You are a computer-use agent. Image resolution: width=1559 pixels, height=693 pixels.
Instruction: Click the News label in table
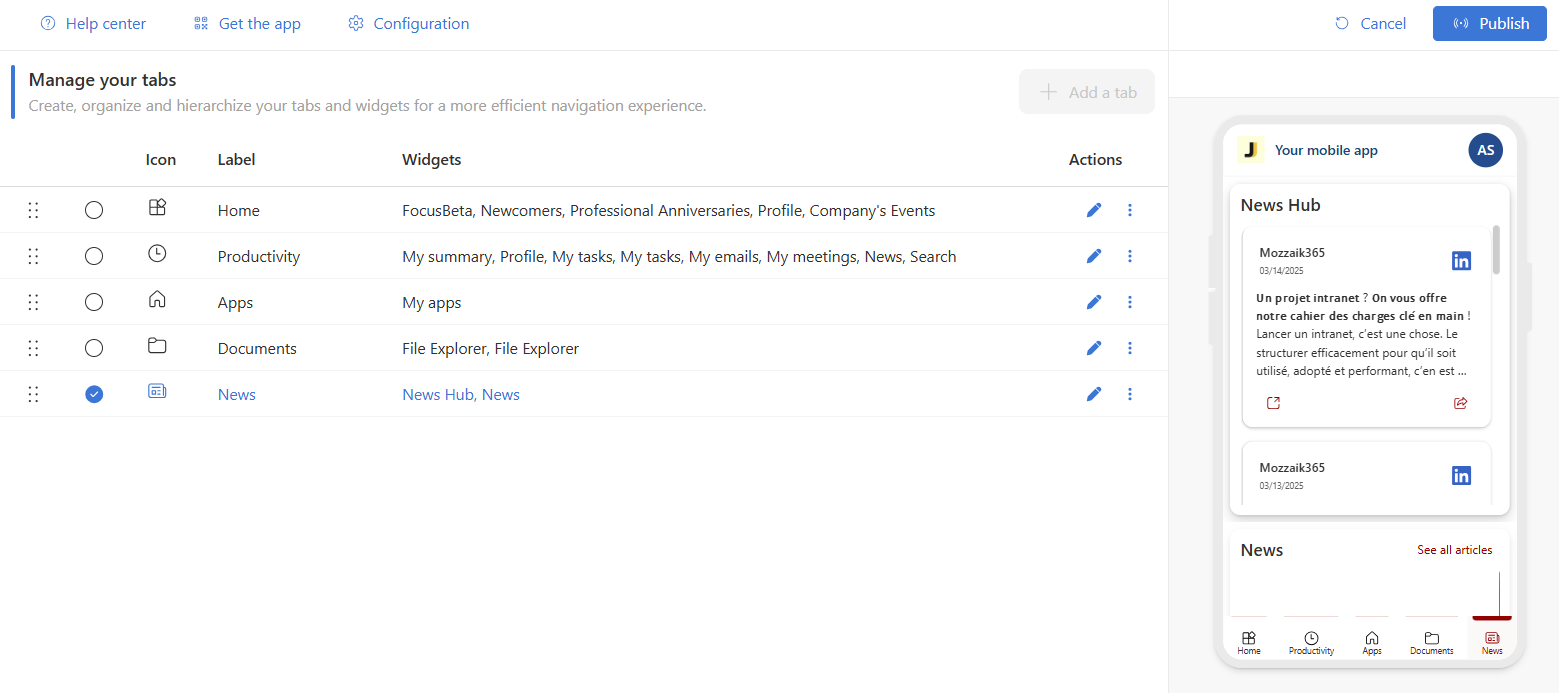click(237, 394)
